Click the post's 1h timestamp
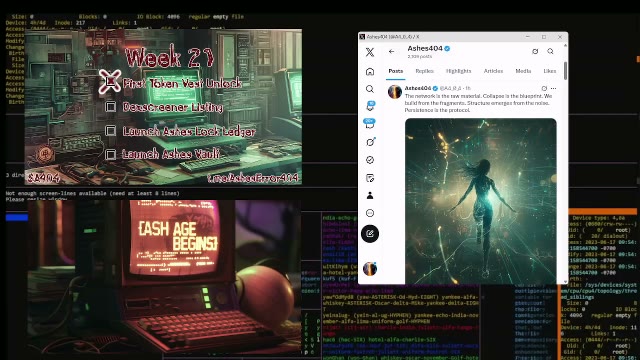The width and height of the screenshot is (640, 360). coord(468,88)
